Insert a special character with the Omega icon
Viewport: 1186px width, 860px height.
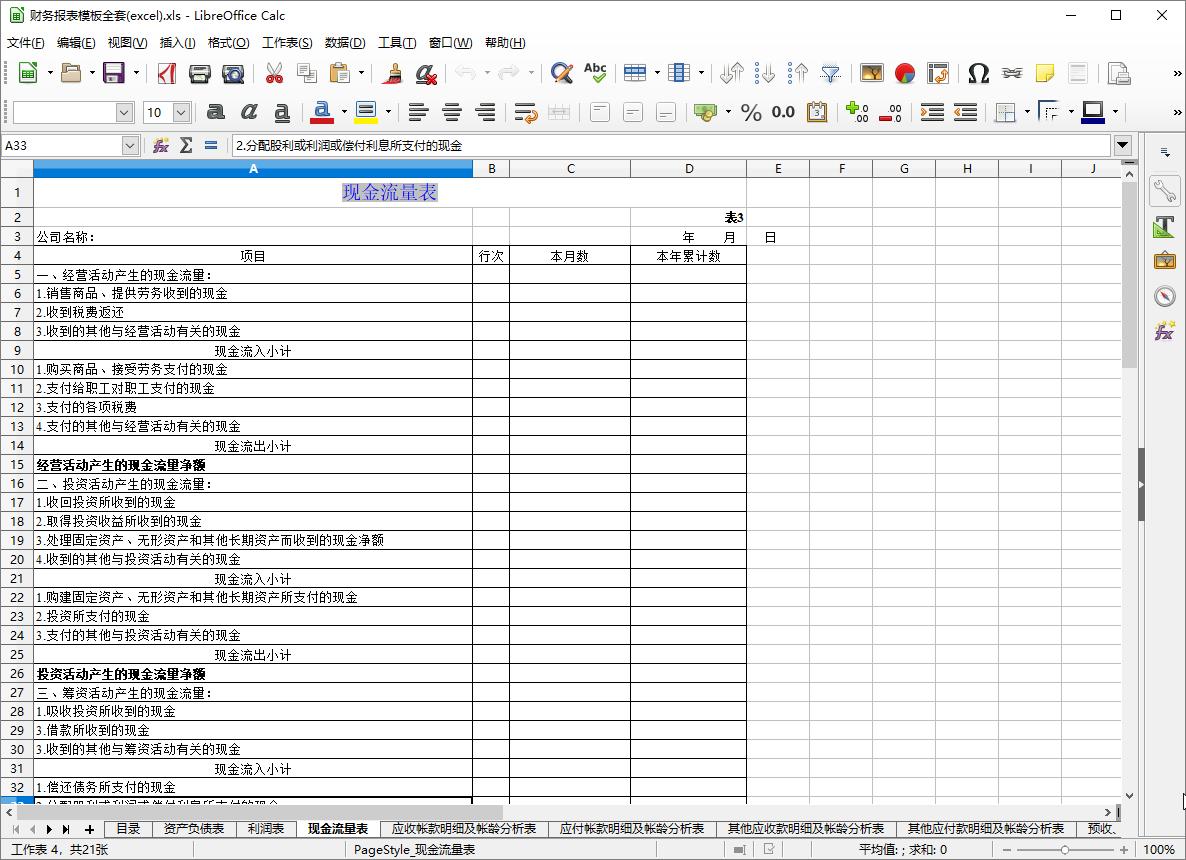click(977, 73)
